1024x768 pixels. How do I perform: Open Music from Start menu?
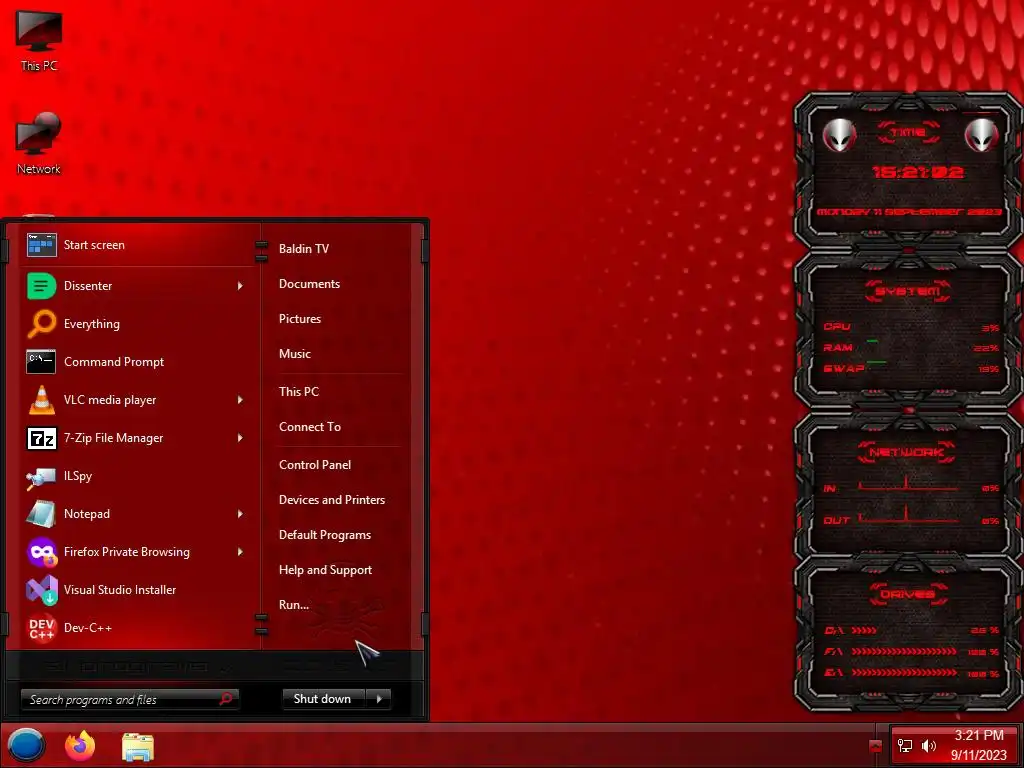[295, 354]
